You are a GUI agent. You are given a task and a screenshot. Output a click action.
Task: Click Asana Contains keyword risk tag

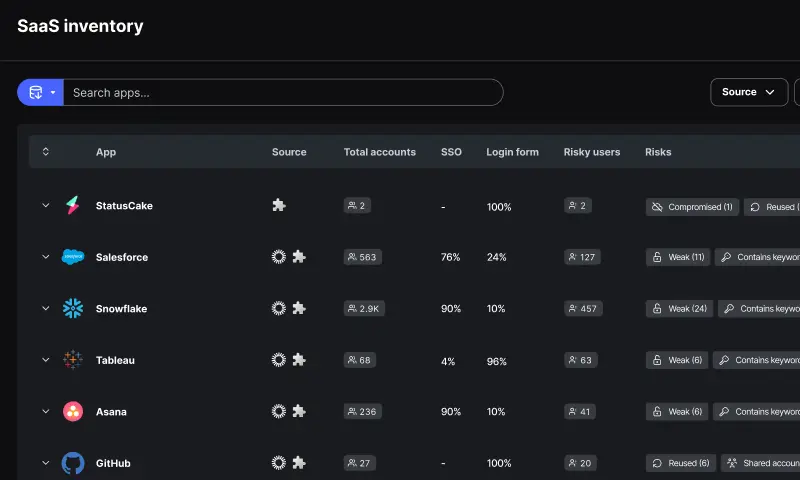(x=757, y=412)
